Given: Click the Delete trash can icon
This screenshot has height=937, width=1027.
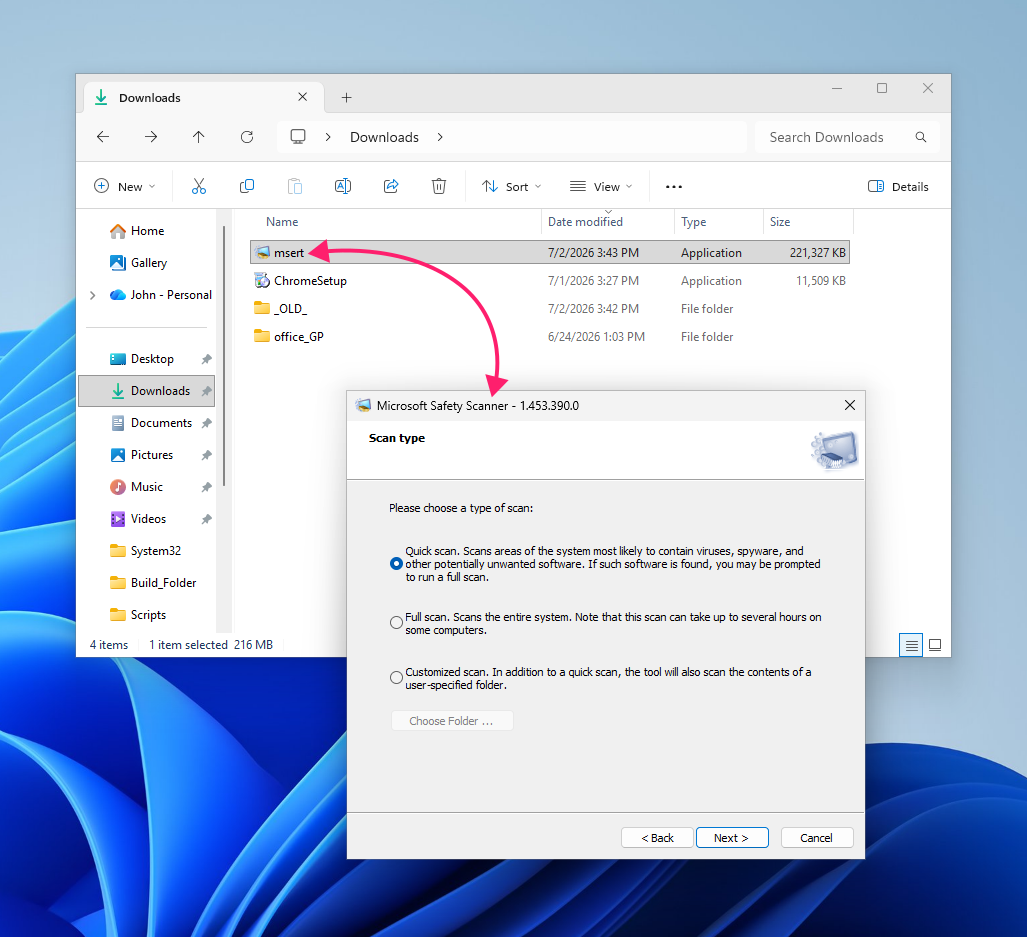Looking at the screenshot, I should 439,187.
